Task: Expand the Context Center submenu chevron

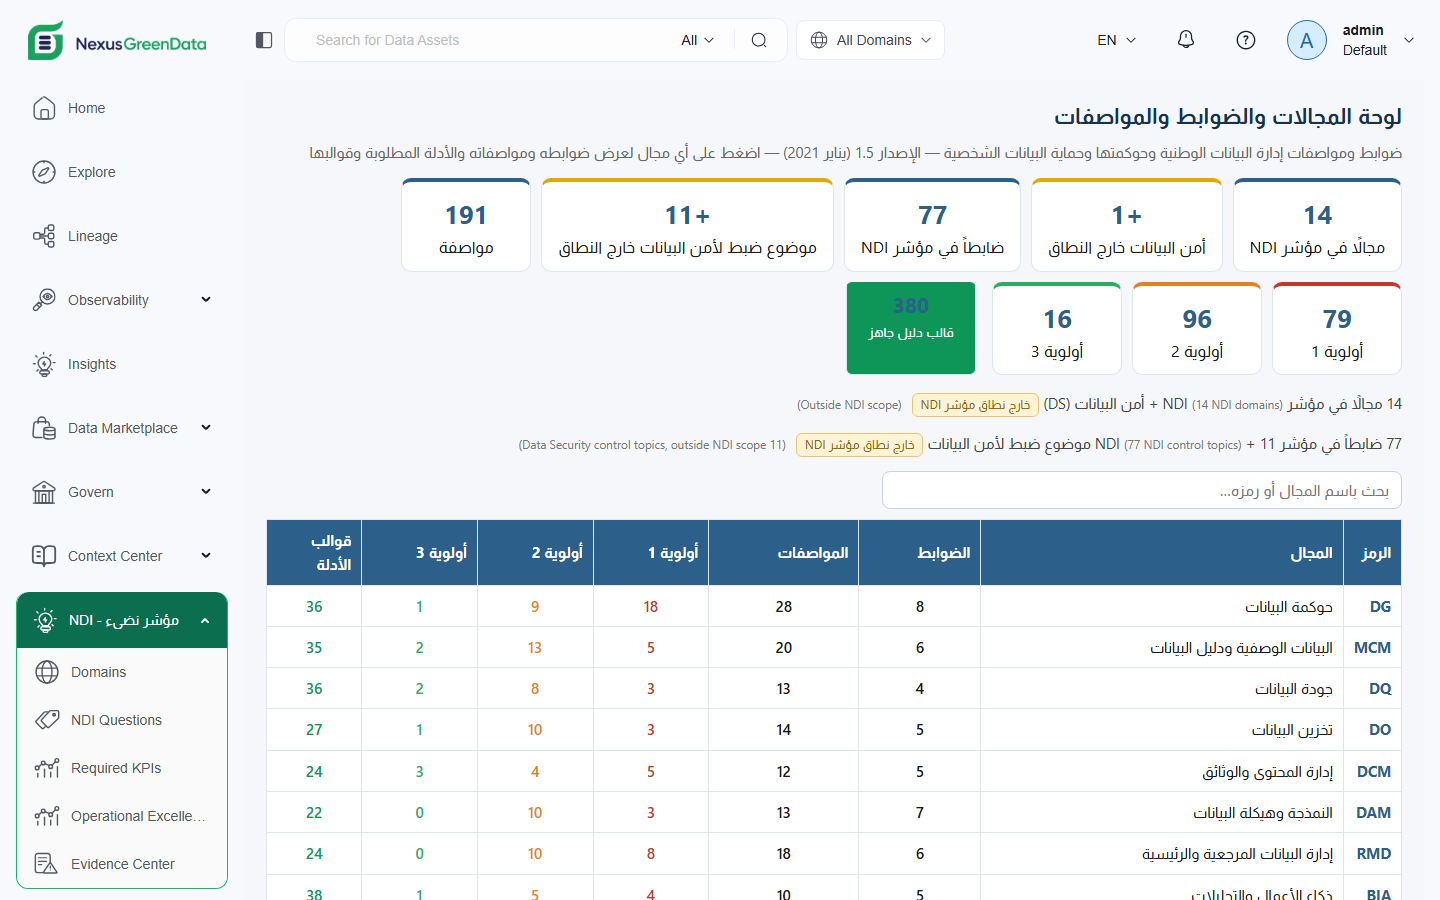Action: (x=206, y=556)
